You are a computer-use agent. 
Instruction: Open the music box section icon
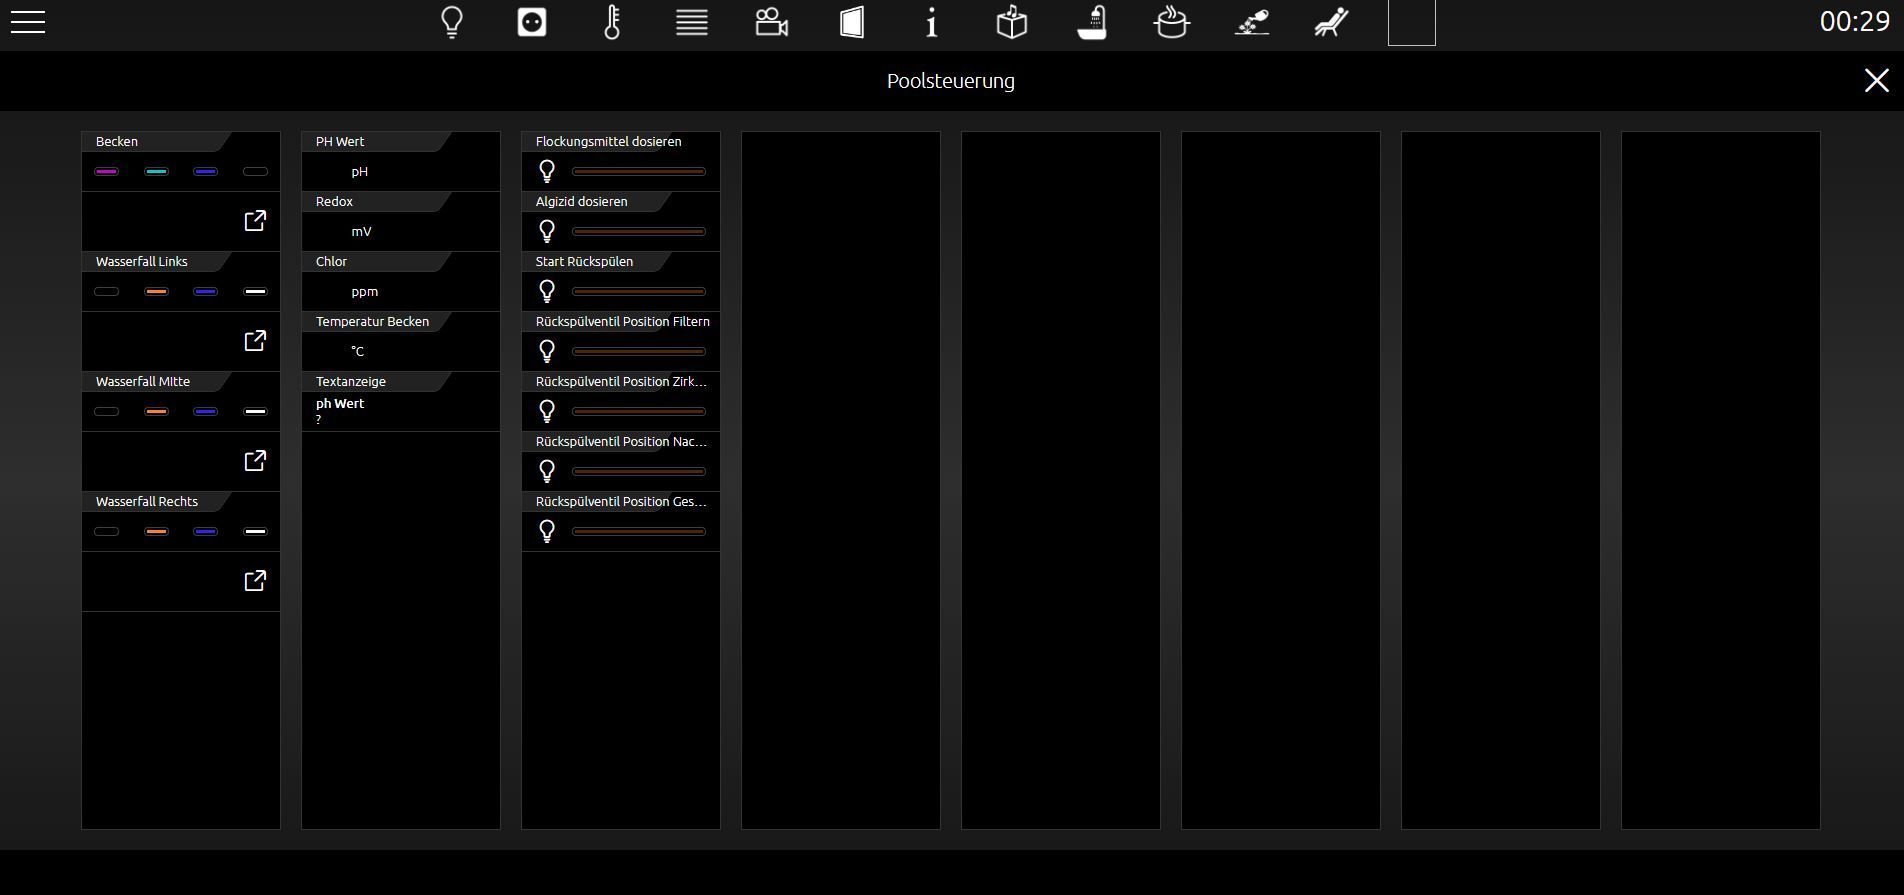(1012, 22)
